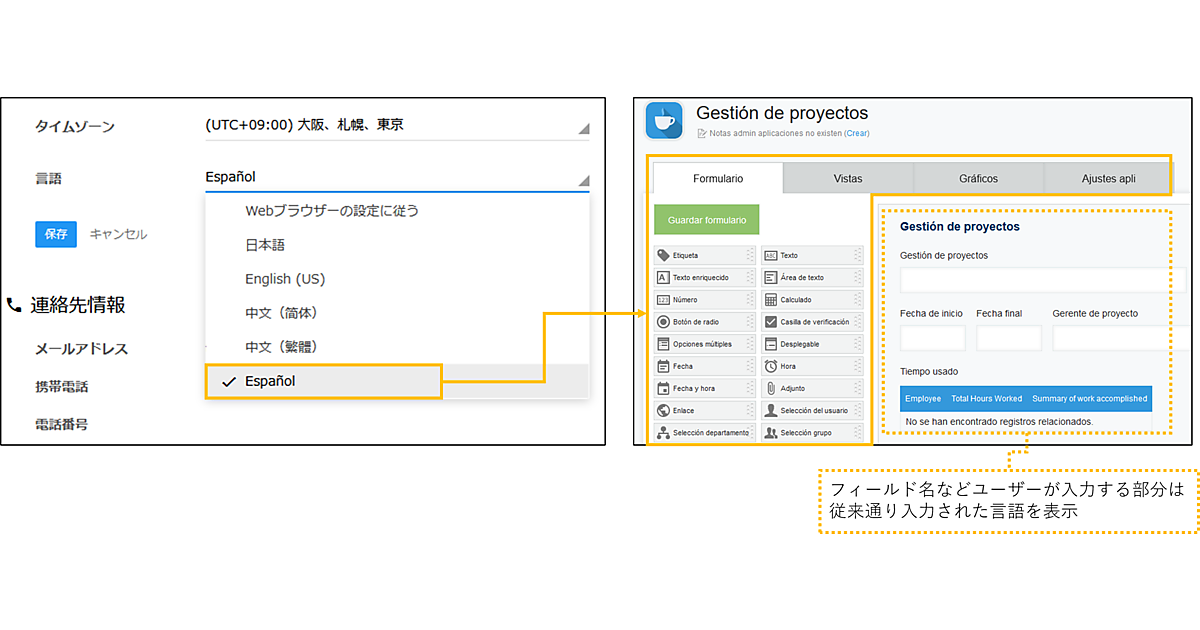Click the Crear link

(857, 133)
